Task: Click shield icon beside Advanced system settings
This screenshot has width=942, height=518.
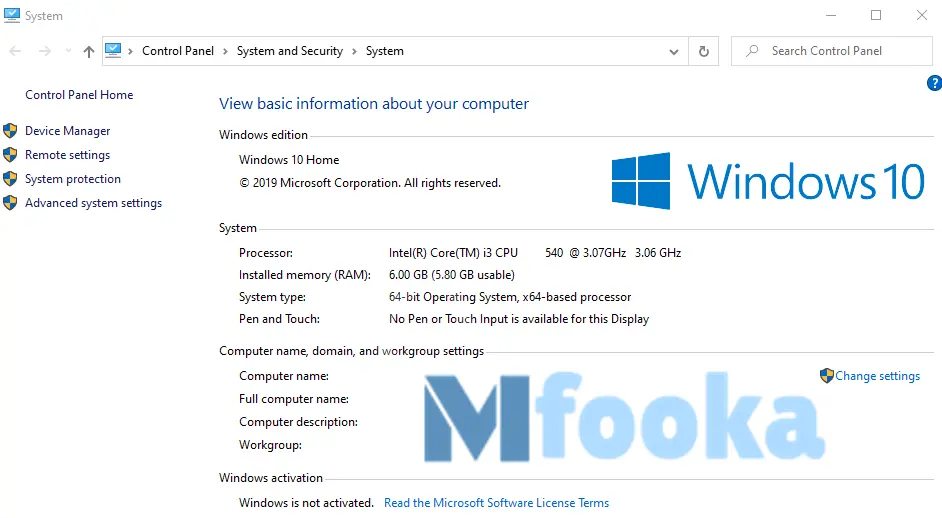Action: coord(10,203)
